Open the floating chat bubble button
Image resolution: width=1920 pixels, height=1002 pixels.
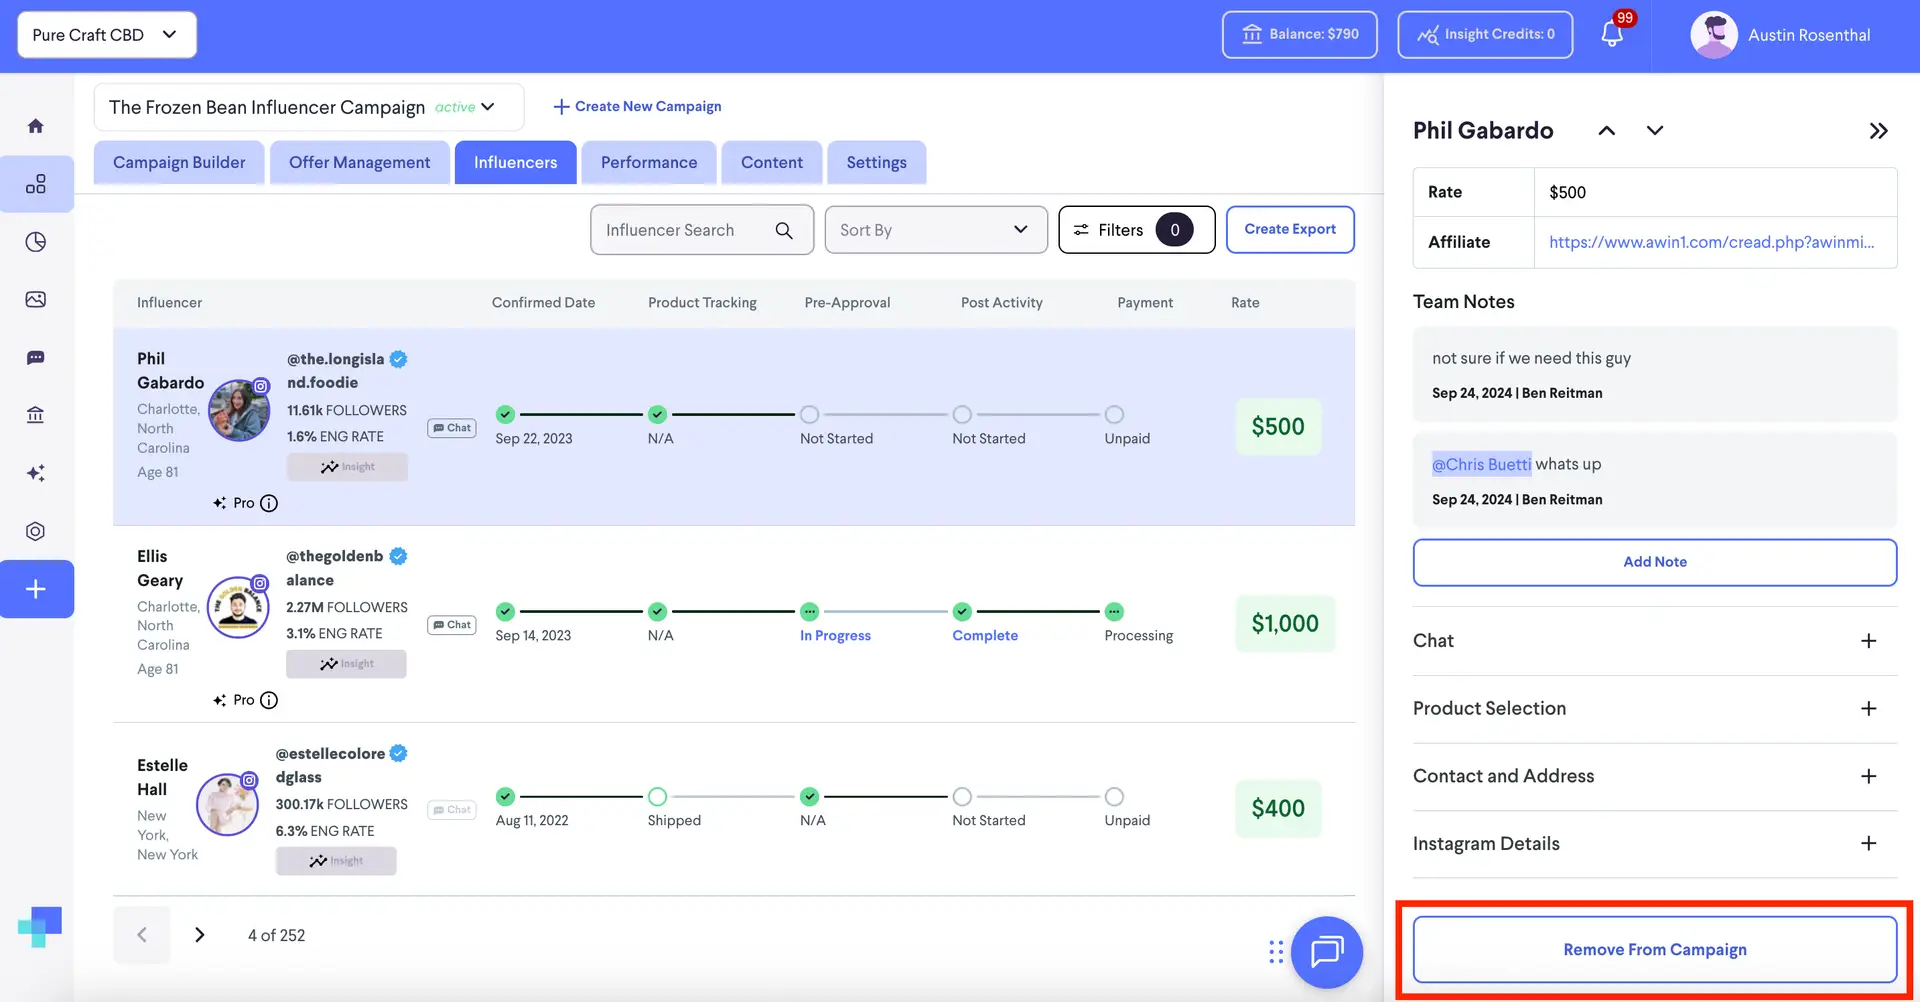click(1326, 952)
